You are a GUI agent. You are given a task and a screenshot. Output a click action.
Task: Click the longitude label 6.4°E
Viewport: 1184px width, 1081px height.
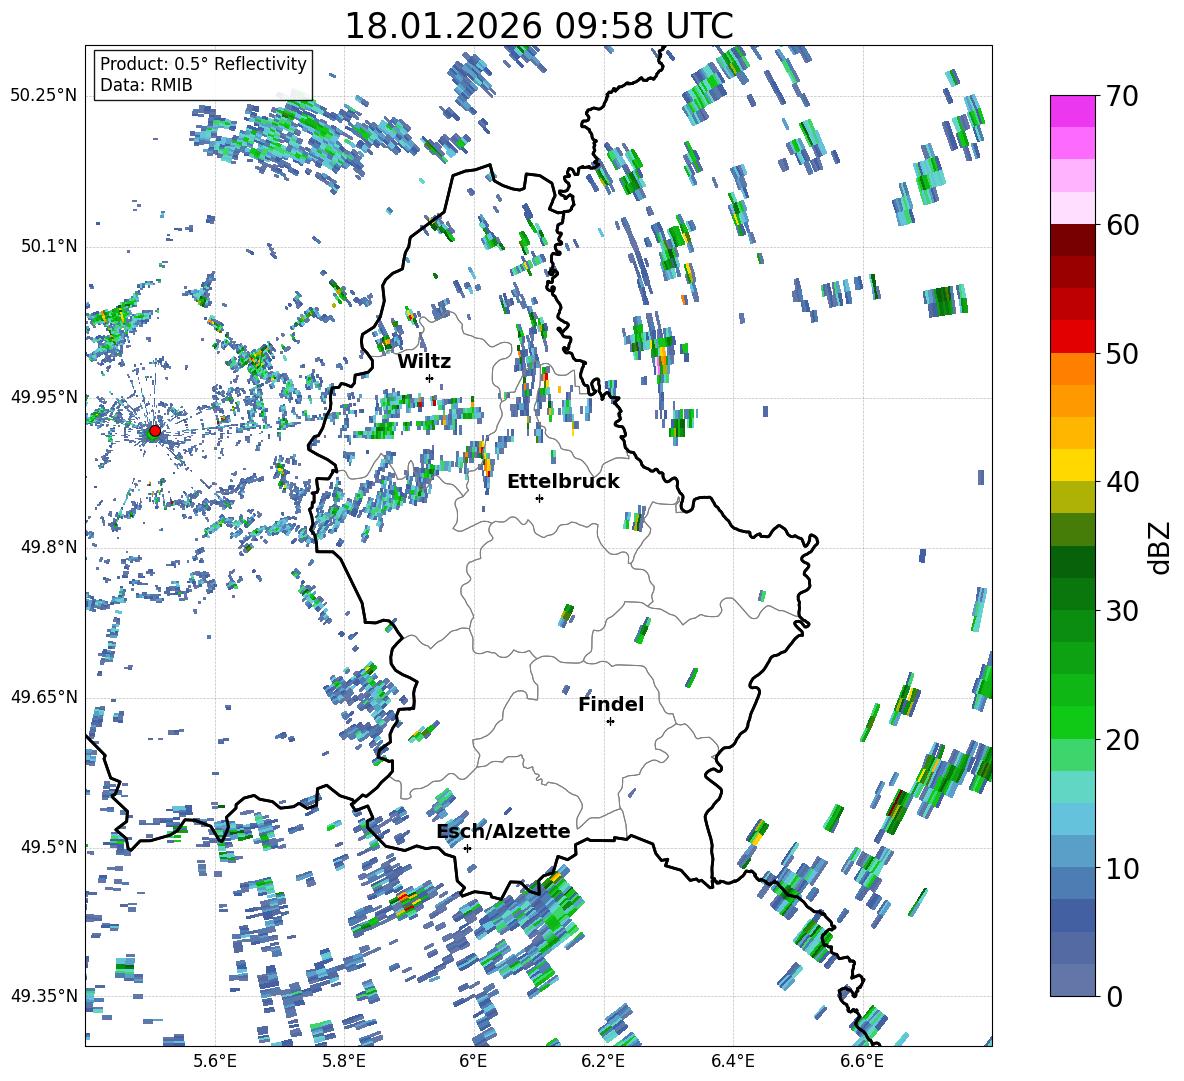(x=732, y=1061)
